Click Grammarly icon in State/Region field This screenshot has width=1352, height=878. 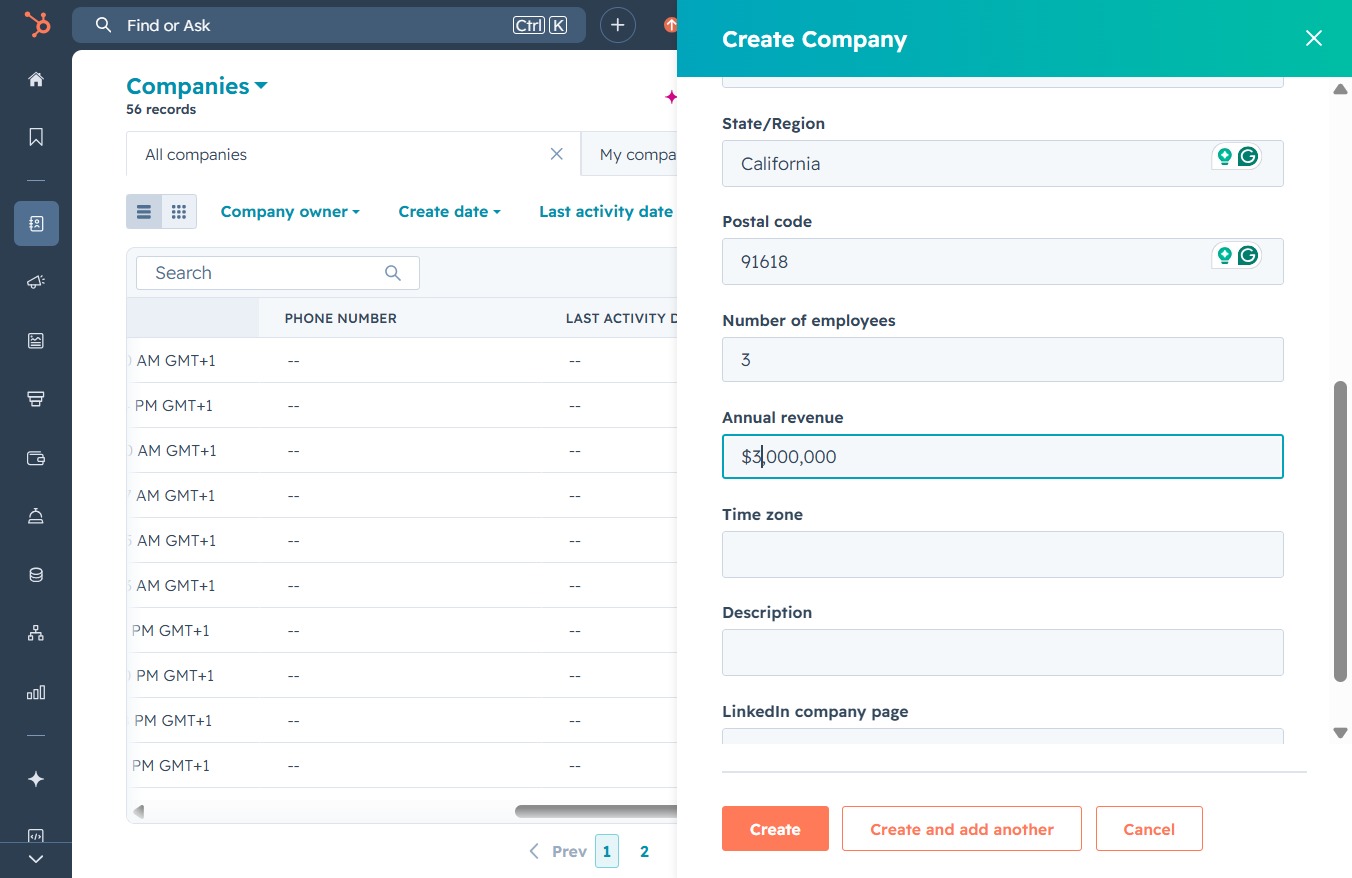tap(1247, 157)
